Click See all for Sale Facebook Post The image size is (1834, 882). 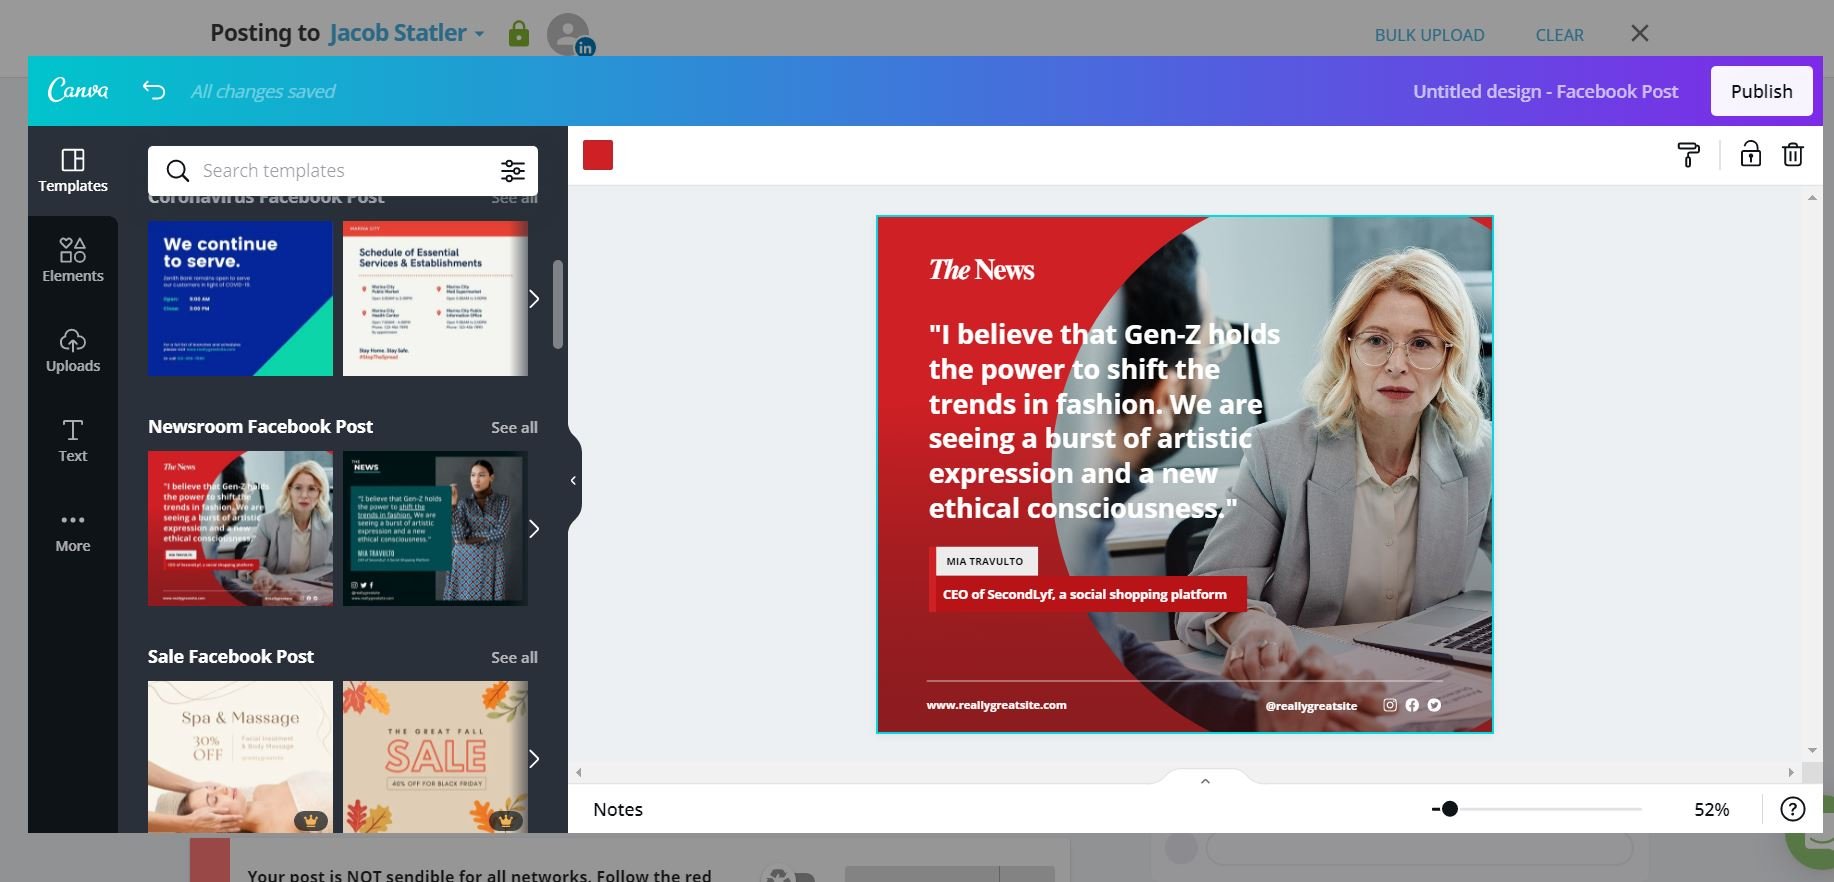click(514, 657)
